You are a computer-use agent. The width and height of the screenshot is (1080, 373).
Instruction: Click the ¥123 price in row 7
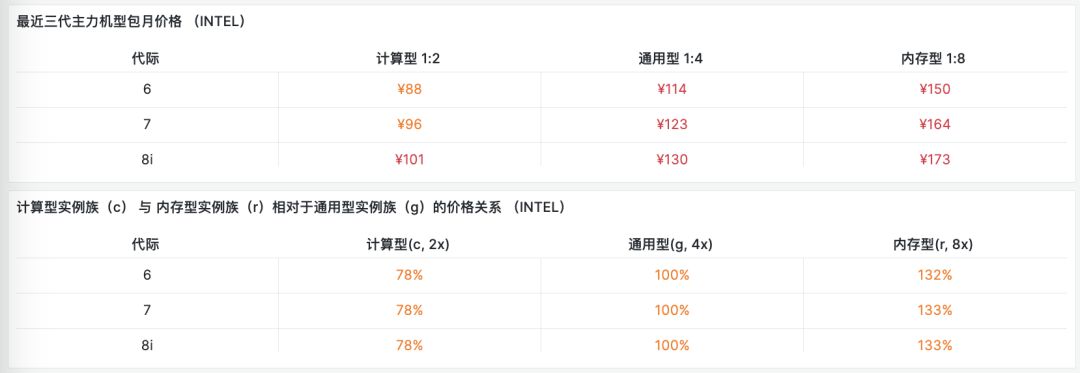[x=672, y=125]
